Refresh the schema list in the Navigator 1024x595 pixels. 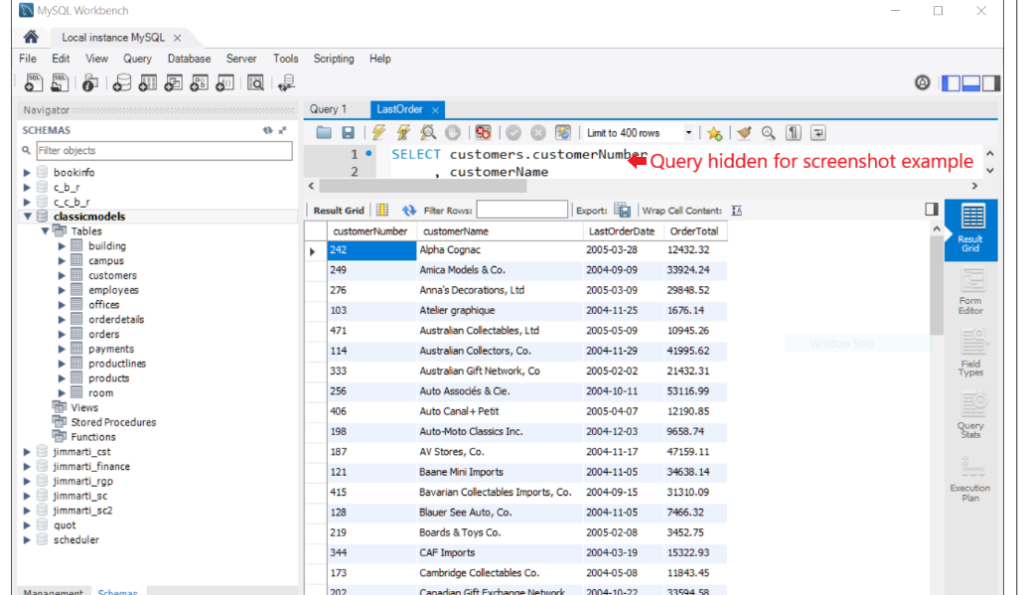point(266,130)
